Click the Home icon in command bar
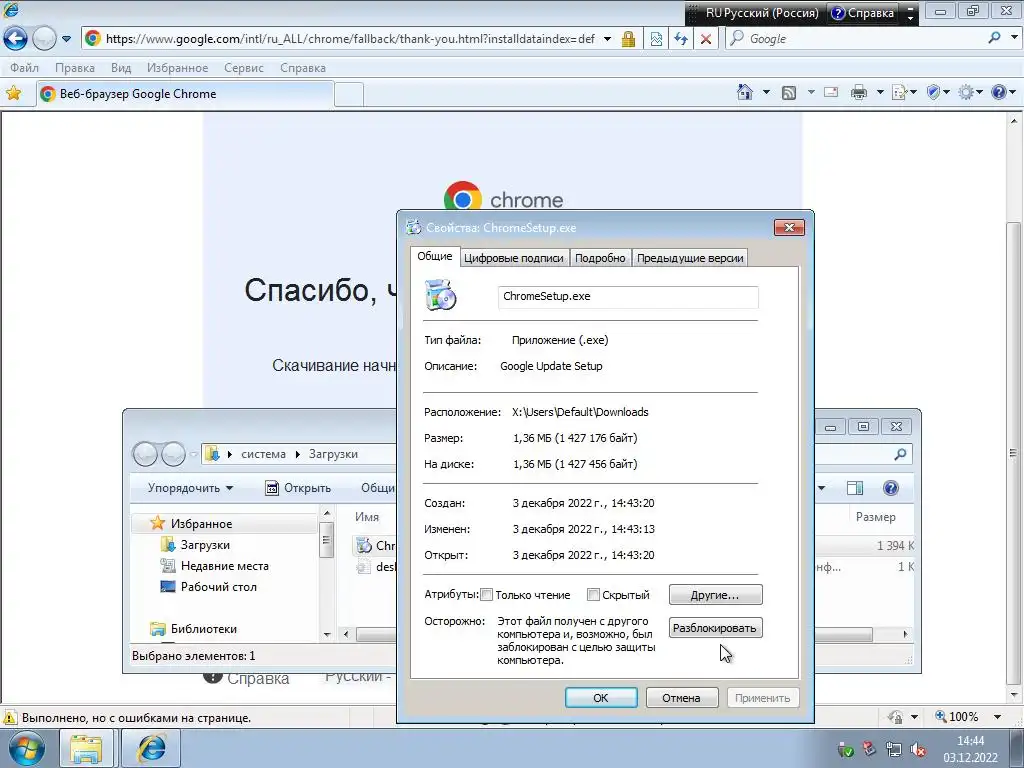The height and width of the screenshot is (768, 1024). coord(744,92)
